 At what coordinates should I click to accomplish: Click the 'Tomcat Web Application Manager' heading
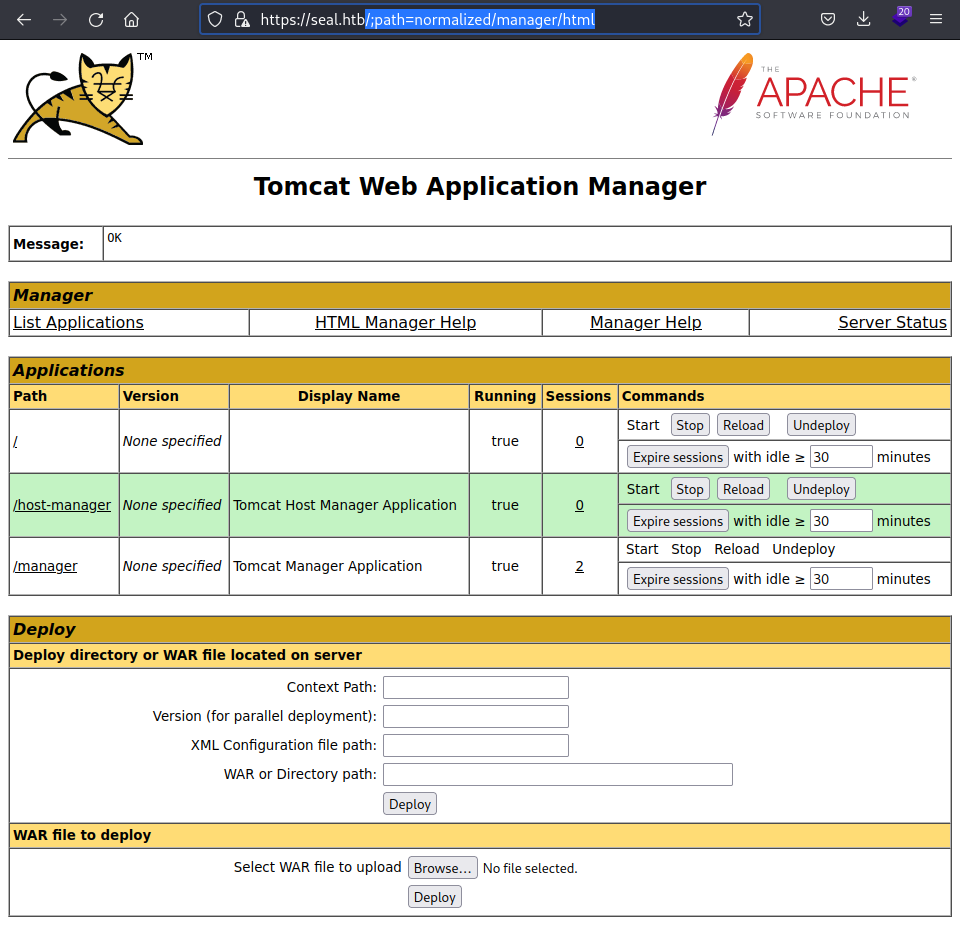point(480,186)
